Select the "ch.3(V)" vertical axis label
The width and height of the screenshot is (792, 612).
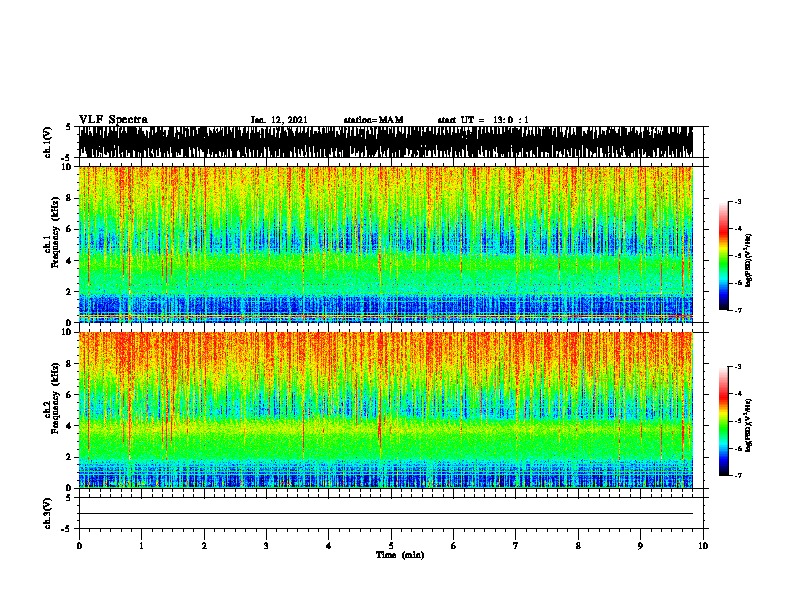click(48, 514)
